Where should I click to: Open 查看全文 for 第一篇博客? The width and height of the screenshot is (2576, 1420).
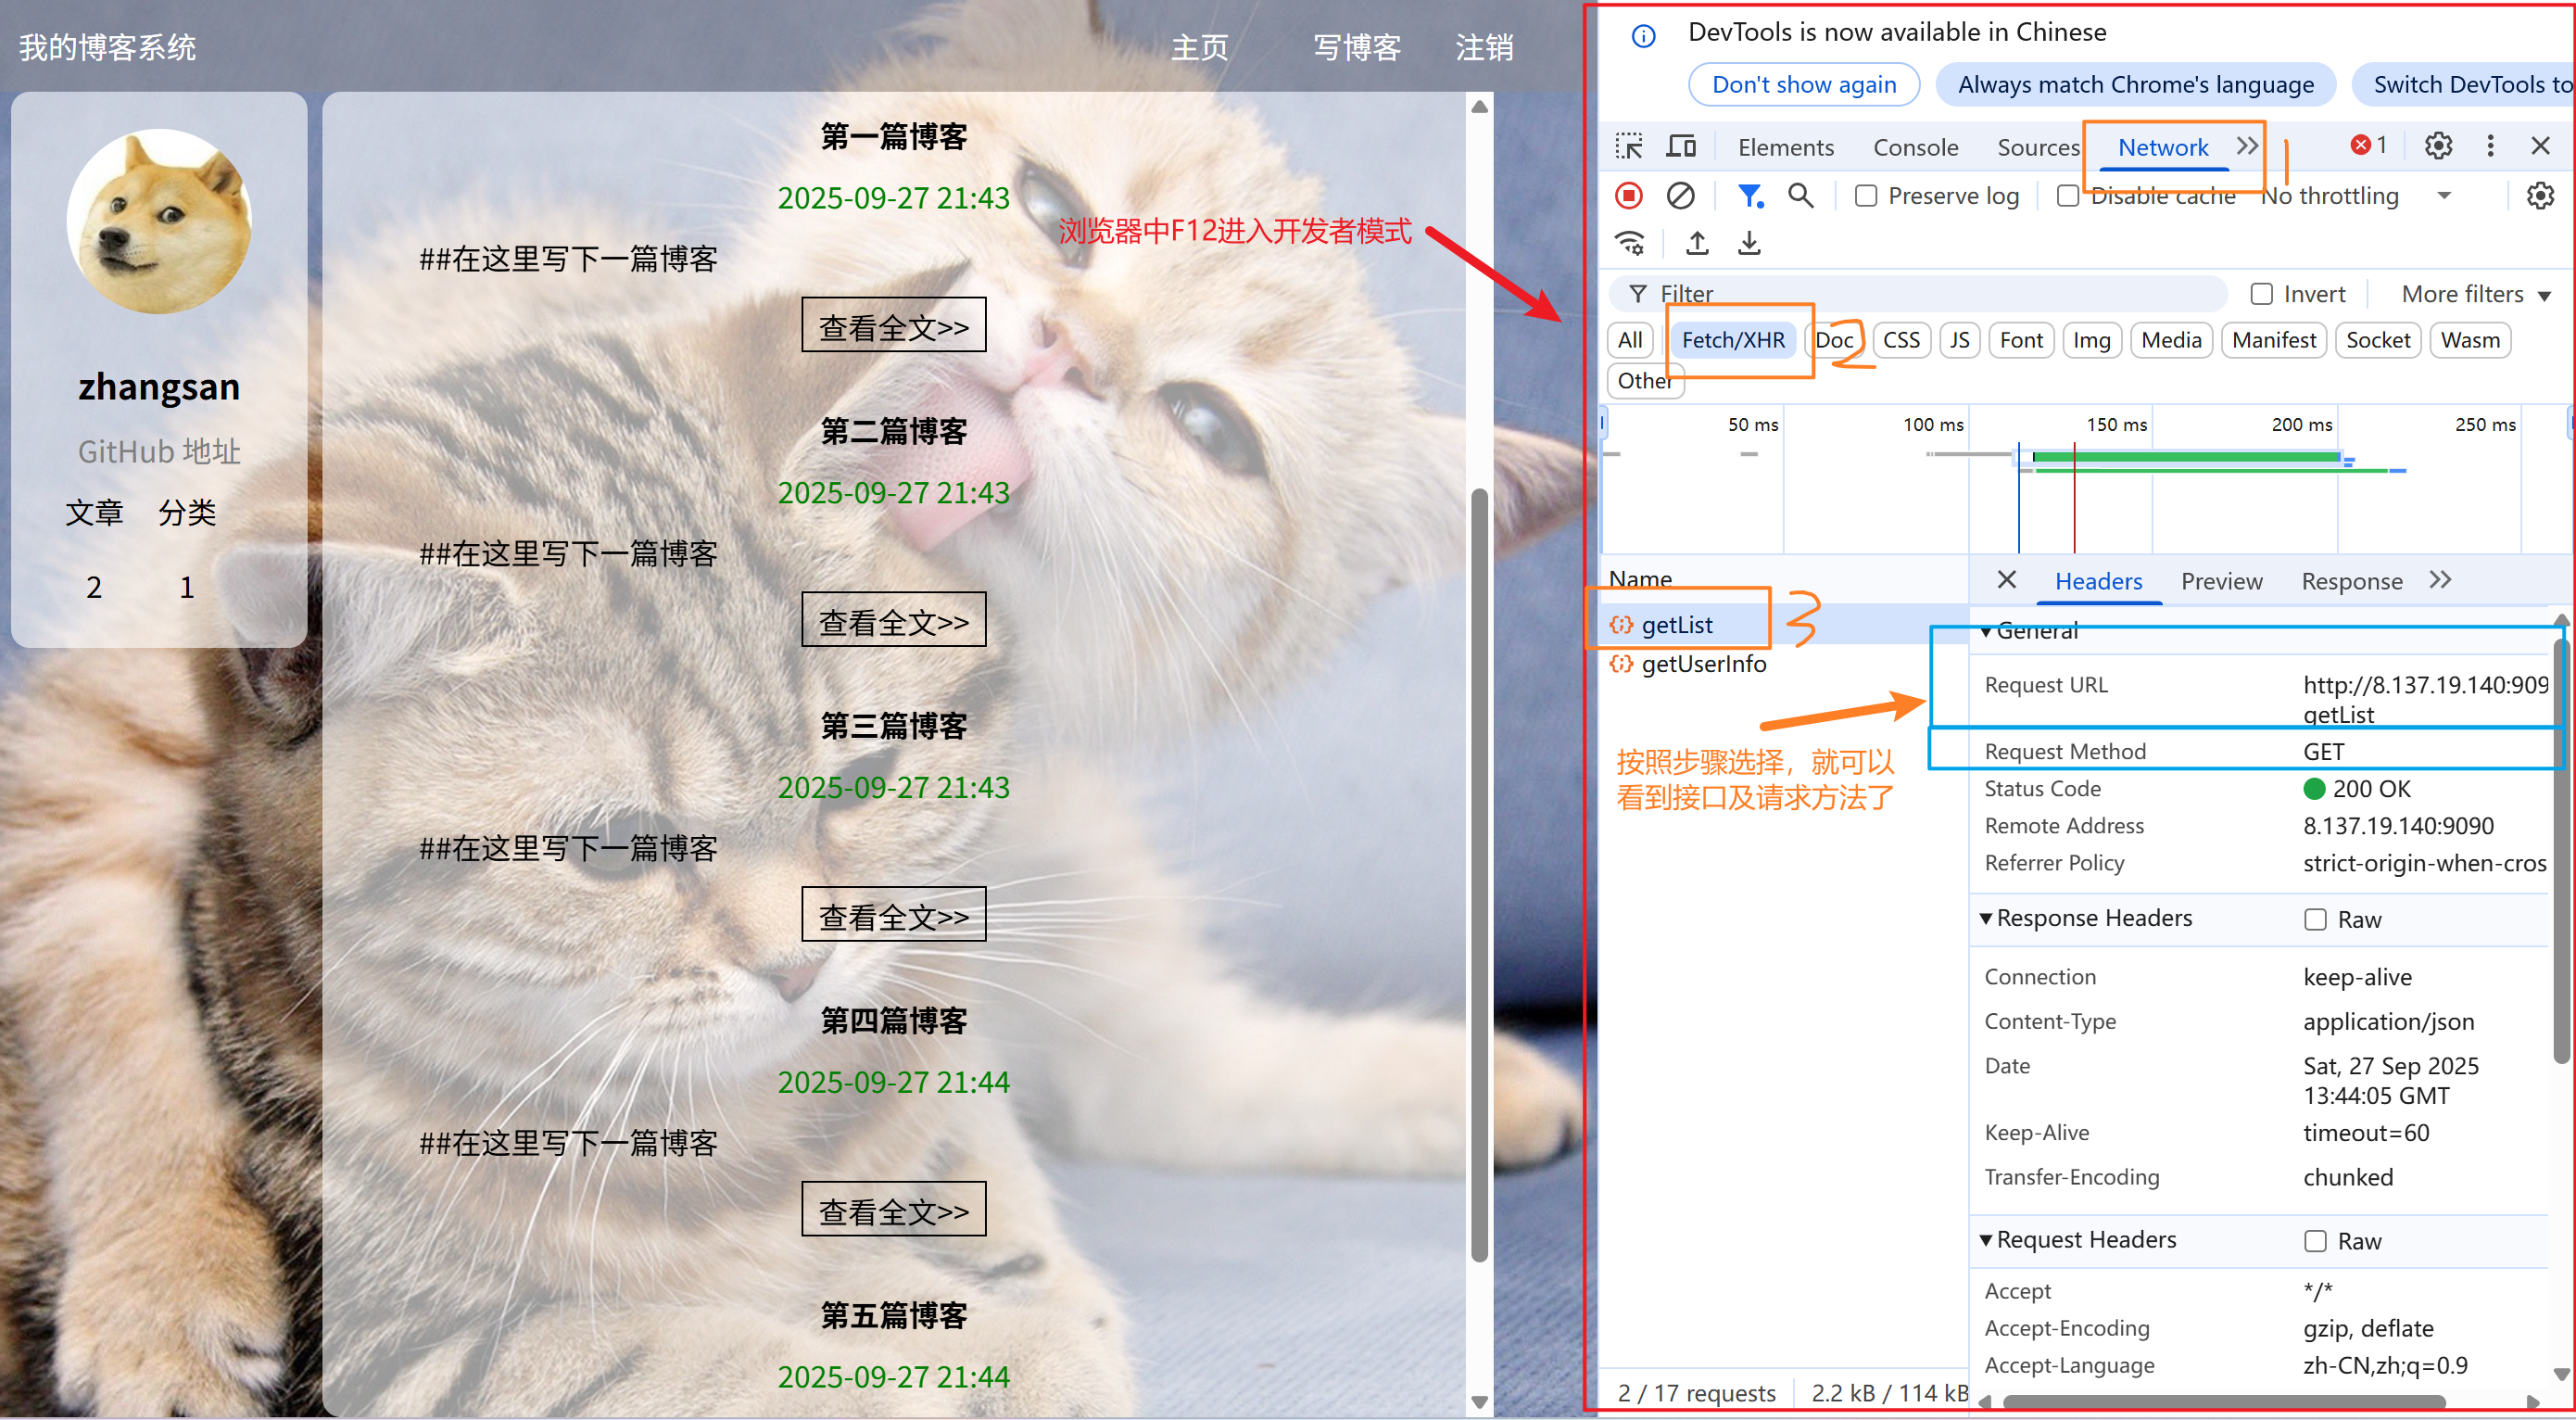893,325
